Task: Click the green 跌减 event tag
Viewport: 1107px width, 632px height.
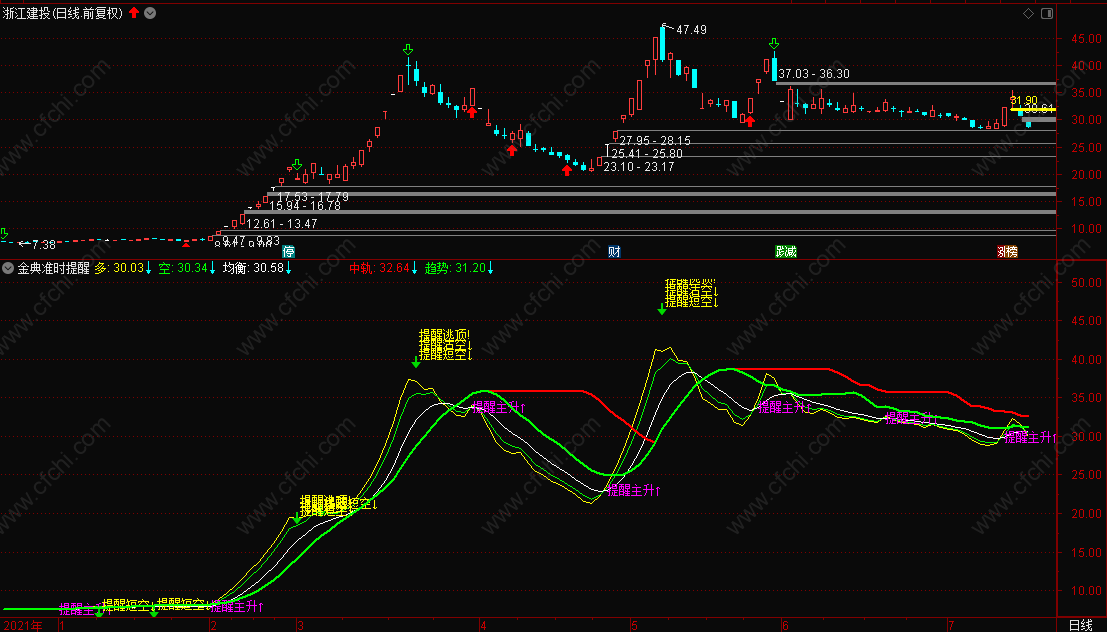Action: 786,251
